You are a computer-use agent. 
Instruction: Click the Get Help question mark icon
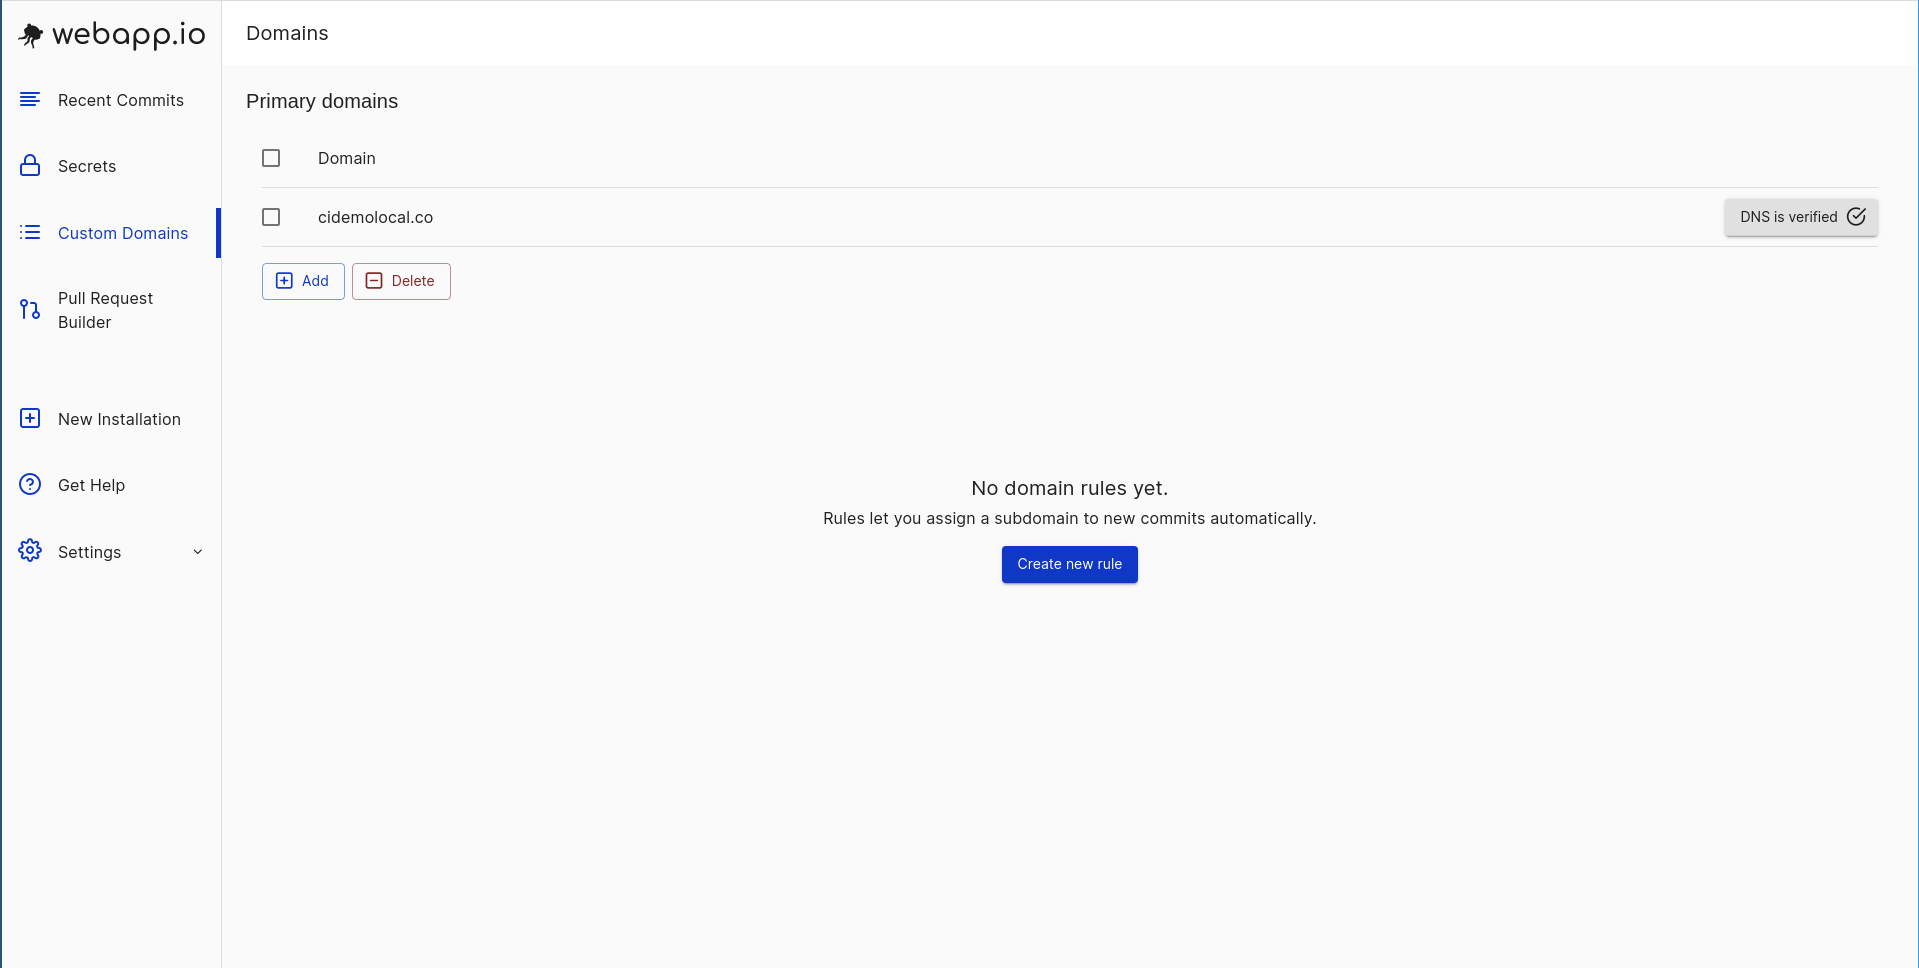(x=30, y=484)
